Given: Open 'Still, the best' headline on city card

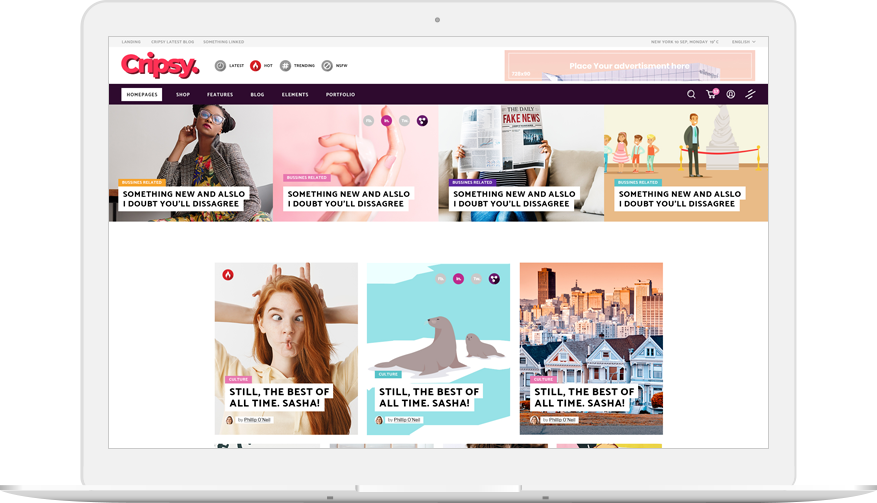Looking at the screenshot, I should tap(584, 397).
